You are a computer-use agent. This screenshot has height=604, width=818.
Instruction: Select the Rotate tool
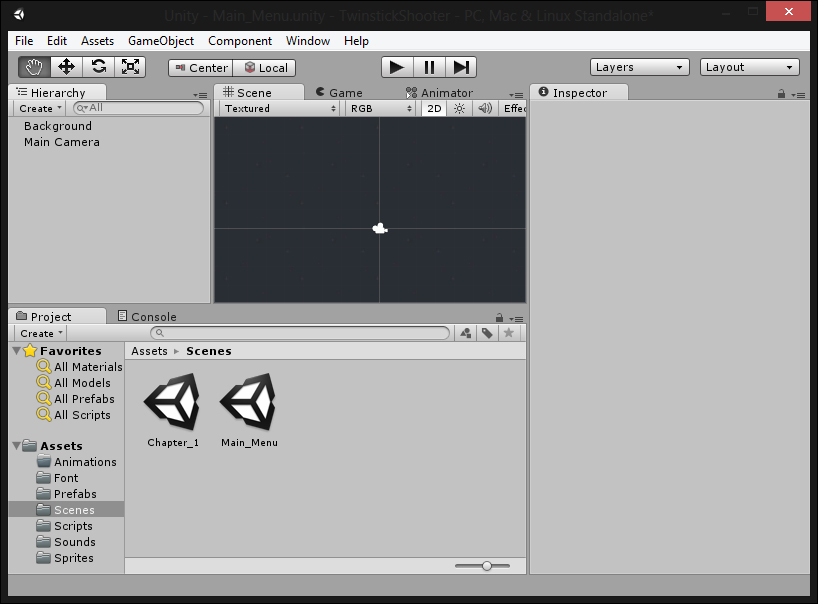(98, 67)
